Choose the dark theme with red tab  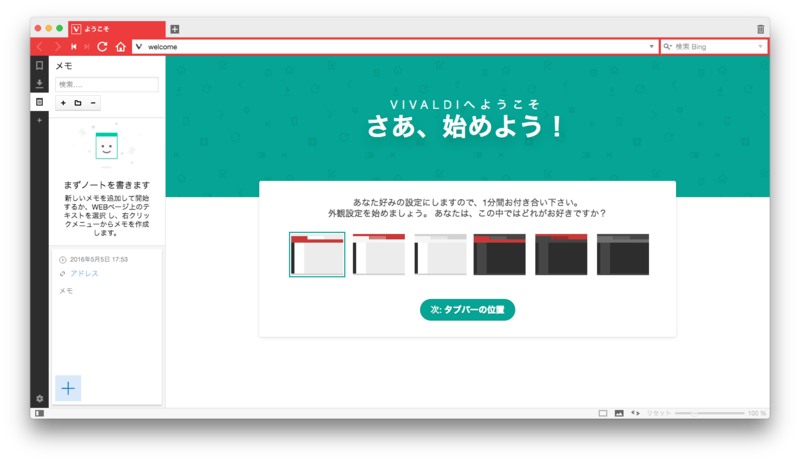pos(499,254)
